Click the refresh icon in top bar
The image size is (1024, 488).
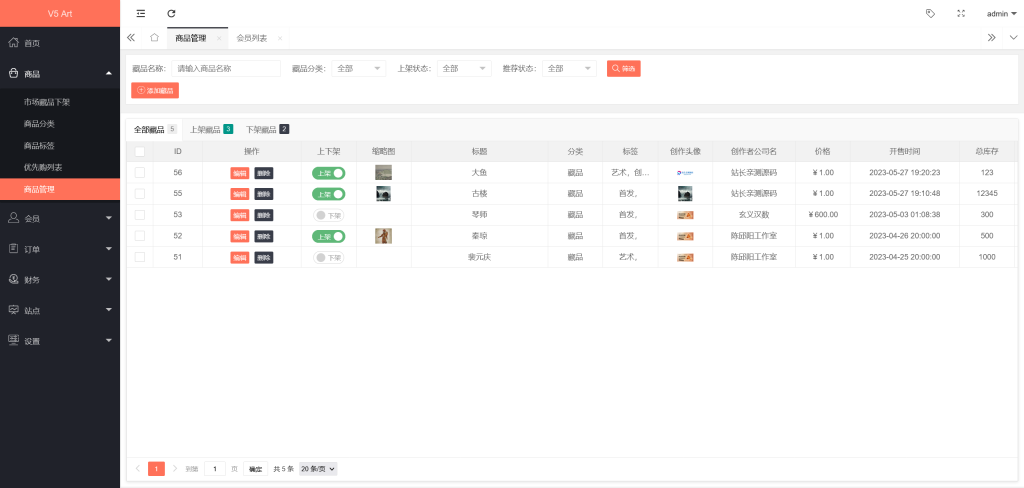click(x=172, y=13)
